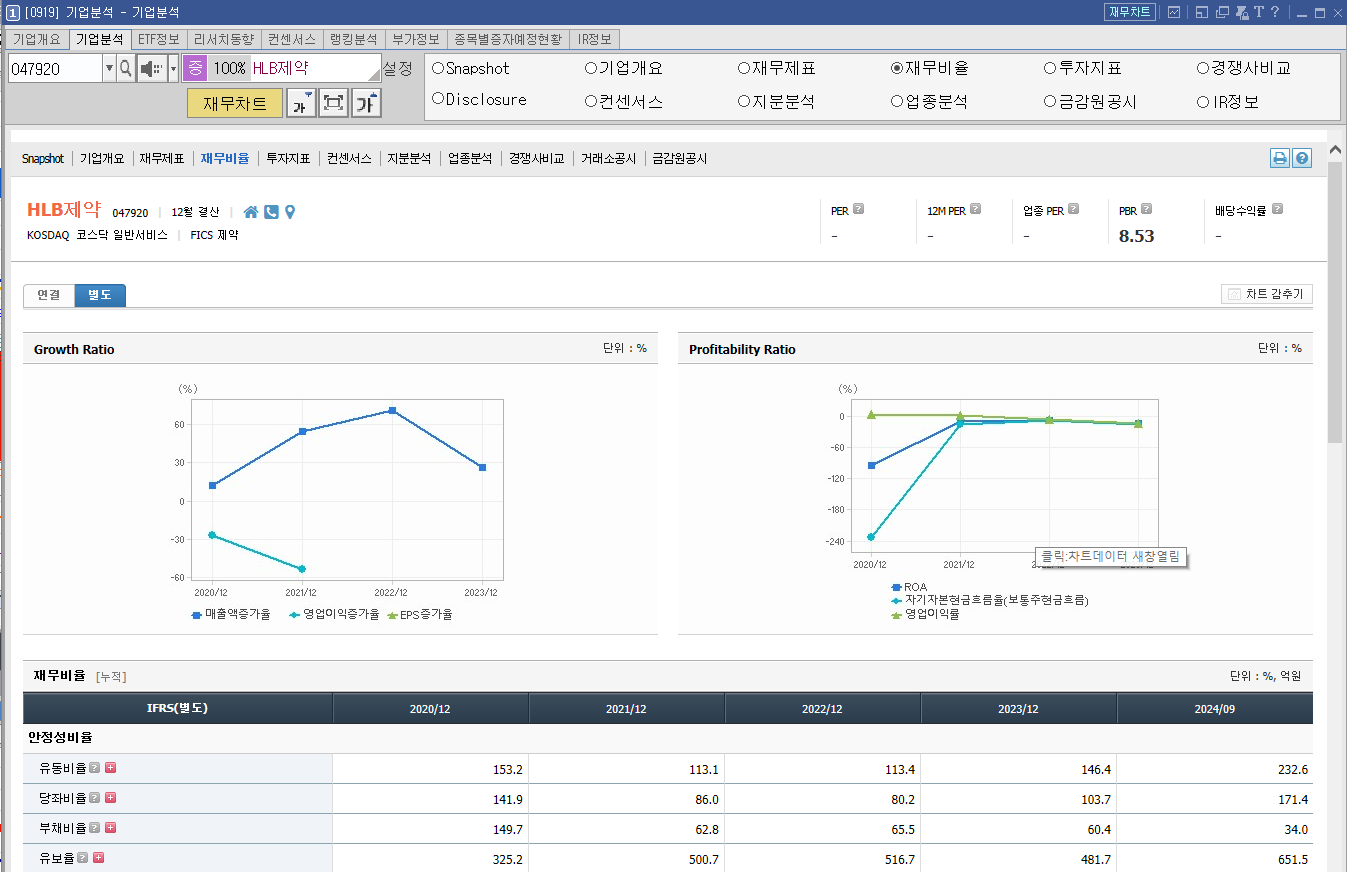Select 별도 separate tab
This screenshot has width=1347, height=872.
click(100, 295)
